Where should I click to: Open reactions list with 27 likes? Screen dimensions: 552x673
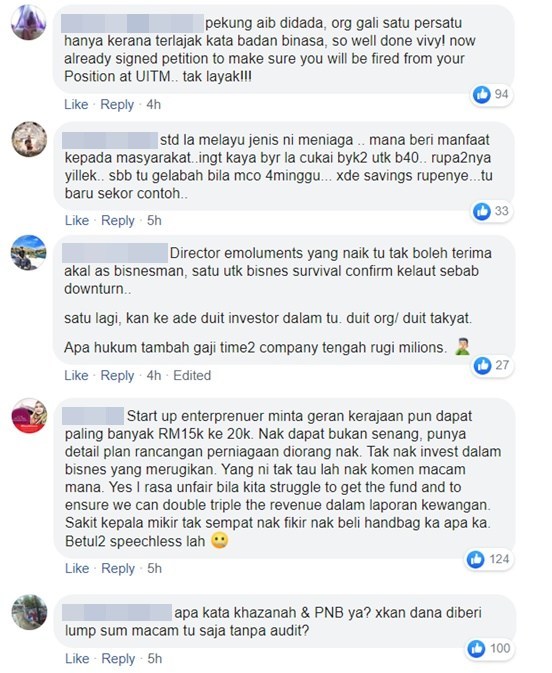(491, 365)
